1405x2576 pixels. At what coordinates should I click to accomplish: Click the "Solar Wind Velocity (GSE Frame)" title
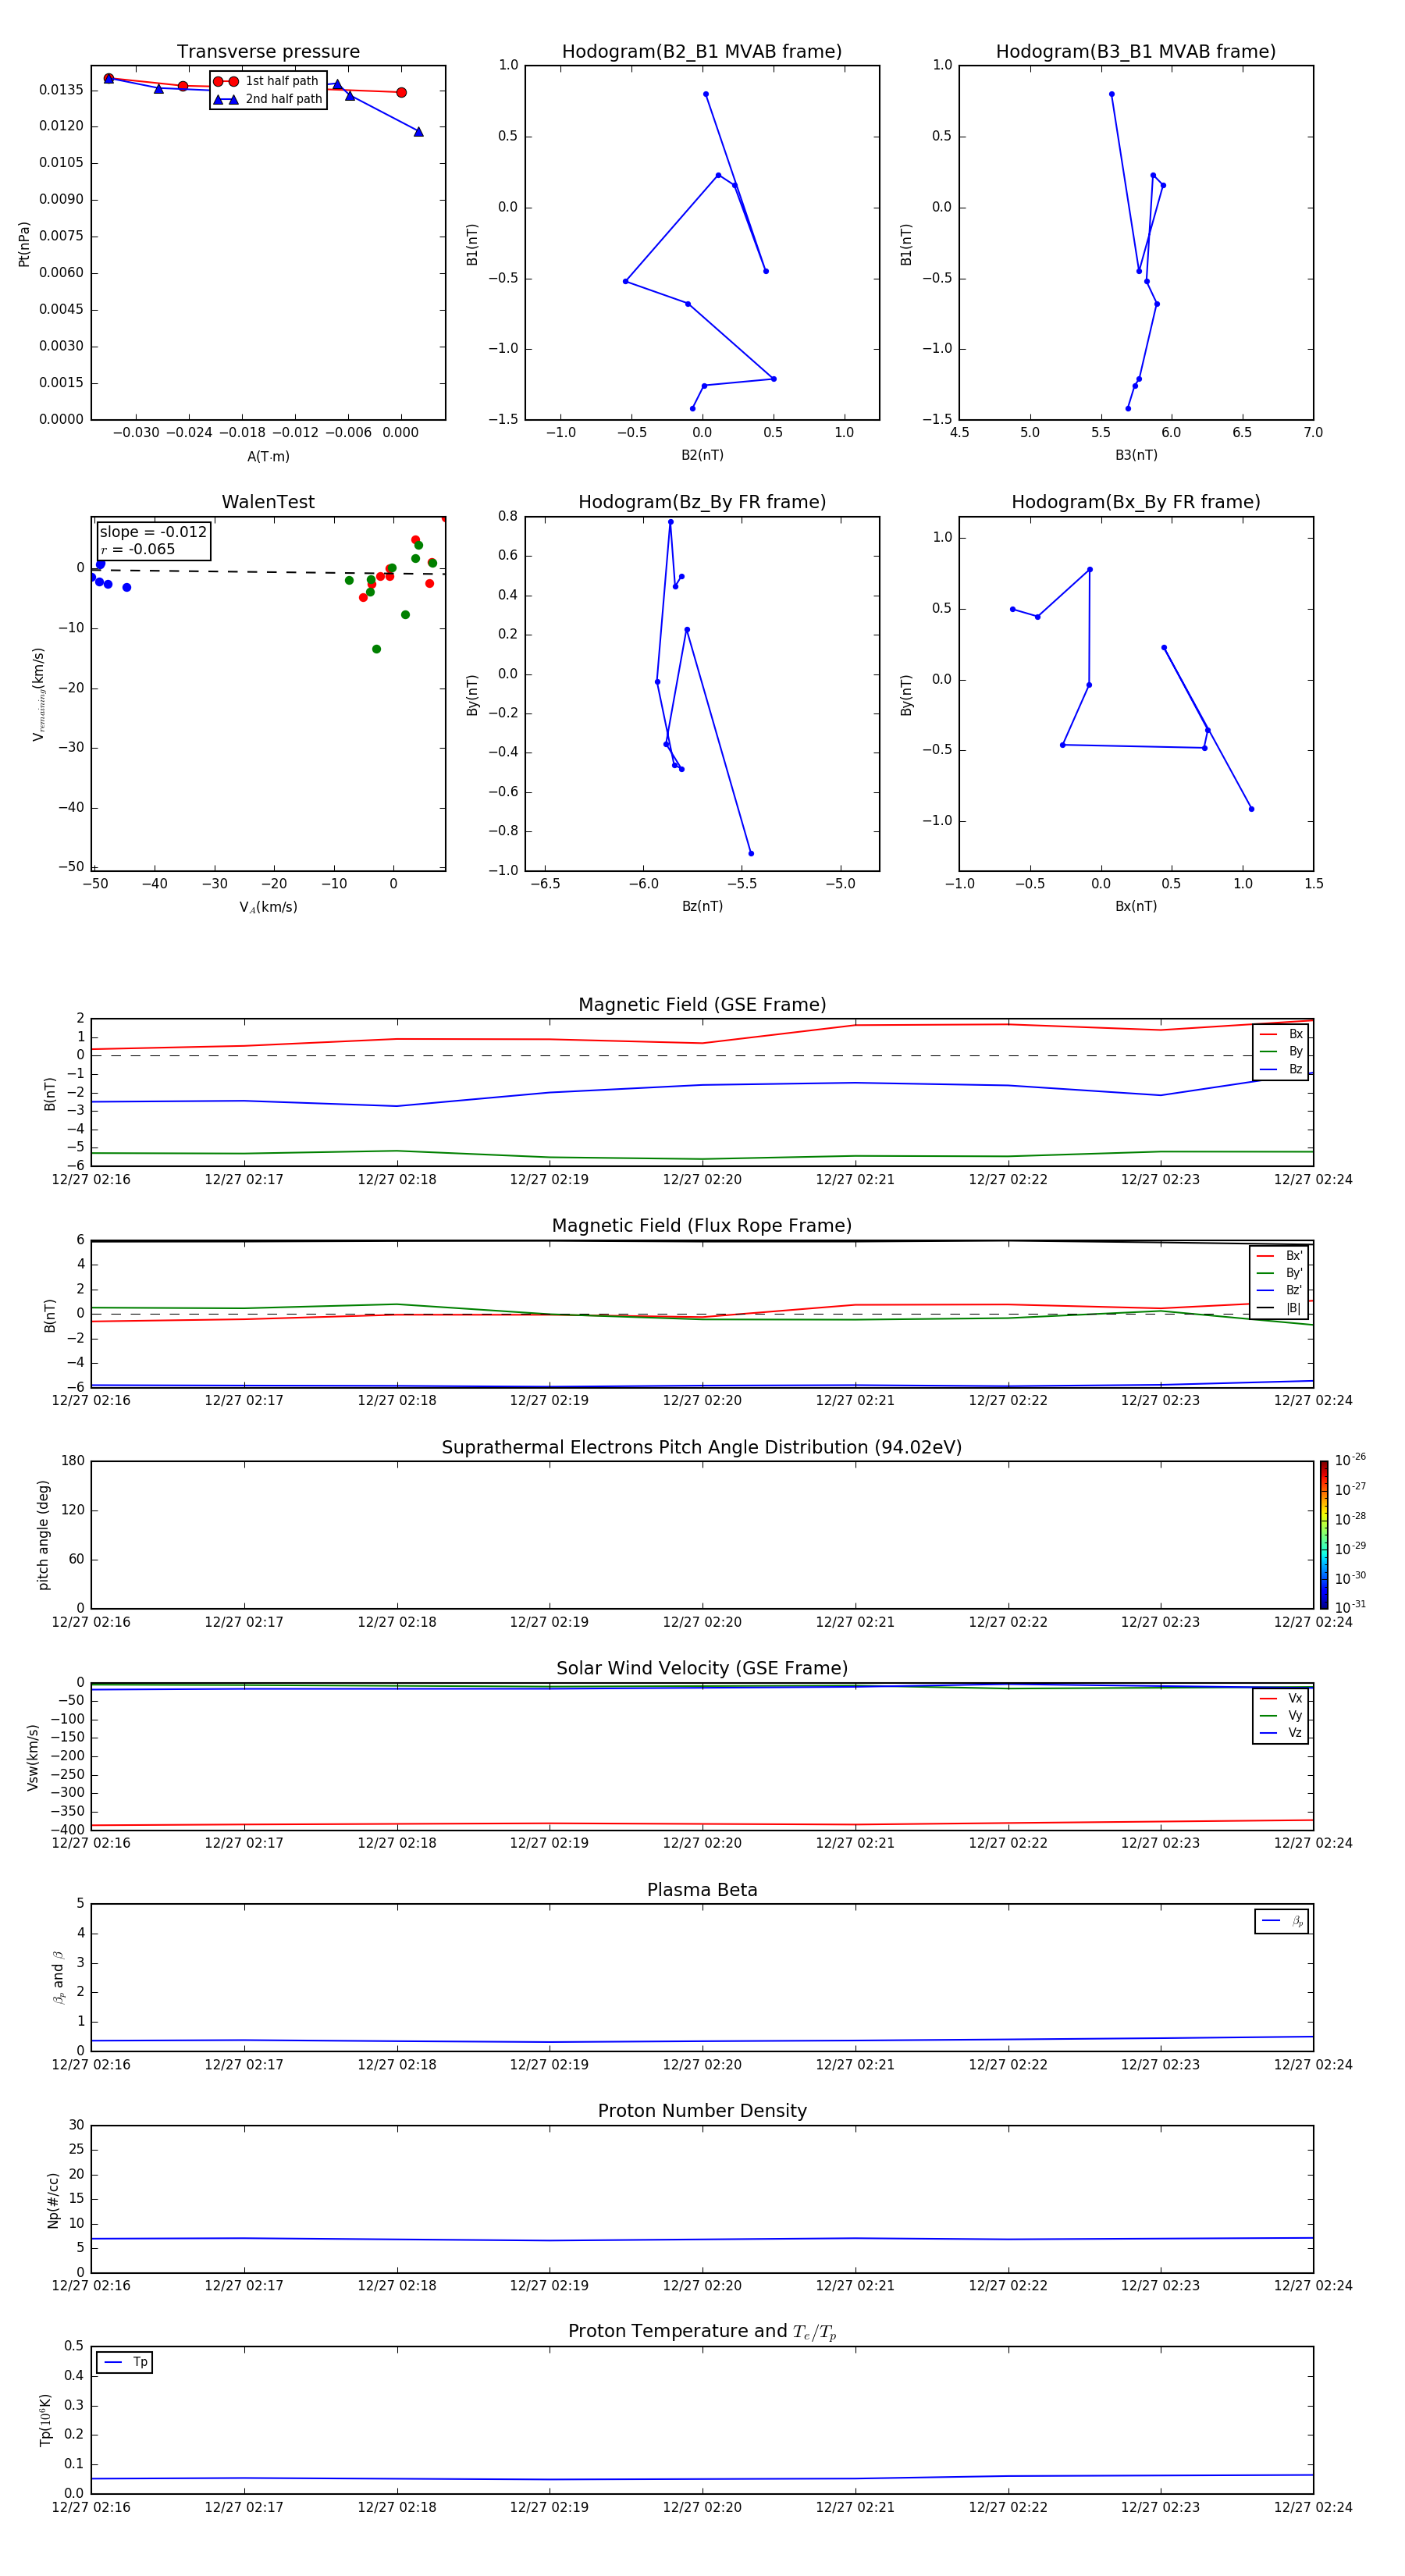[x=702, y=1669]
